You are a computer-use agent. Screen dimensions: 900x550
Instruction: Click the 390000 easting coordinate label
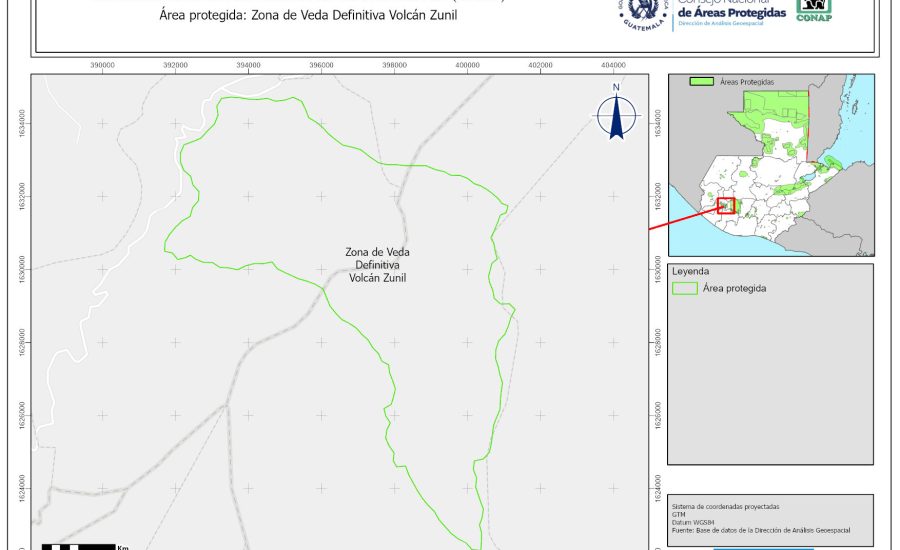pyautogui.click(x=102, y=65)
